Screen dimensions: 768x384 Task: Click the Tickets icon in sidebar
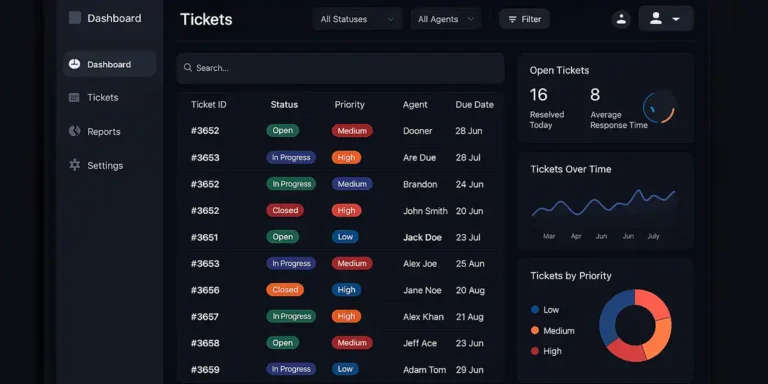pos(74,97)
